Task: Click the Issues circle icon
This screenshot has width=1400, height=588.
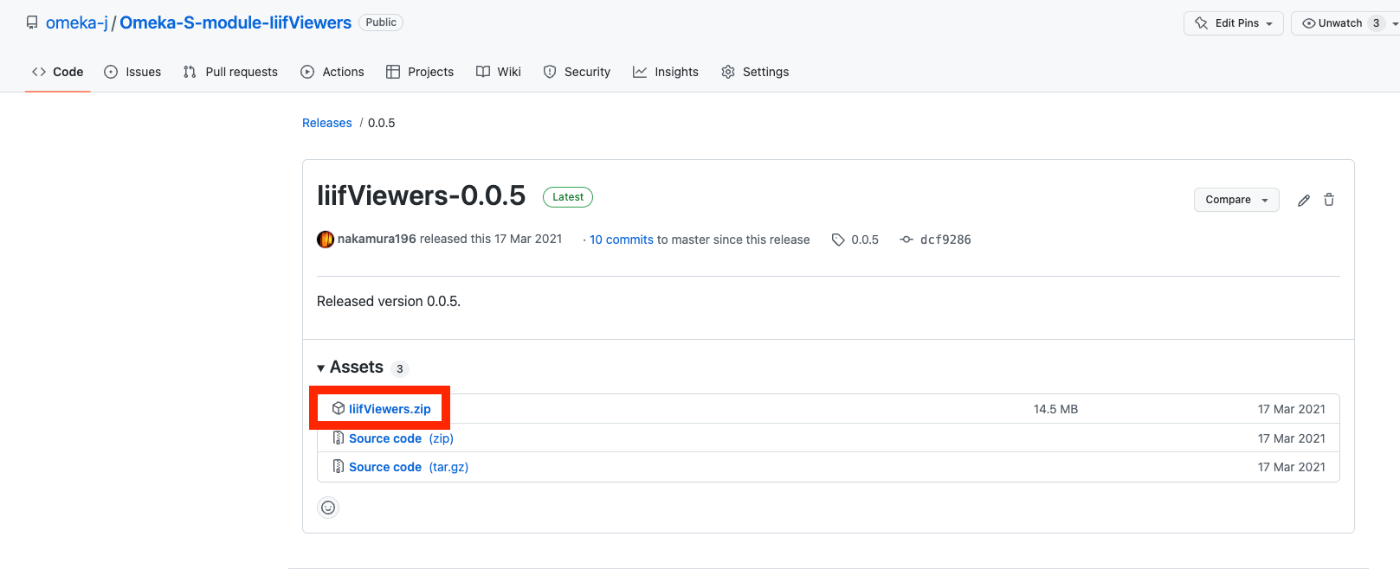Action: [x=111, y=72]
